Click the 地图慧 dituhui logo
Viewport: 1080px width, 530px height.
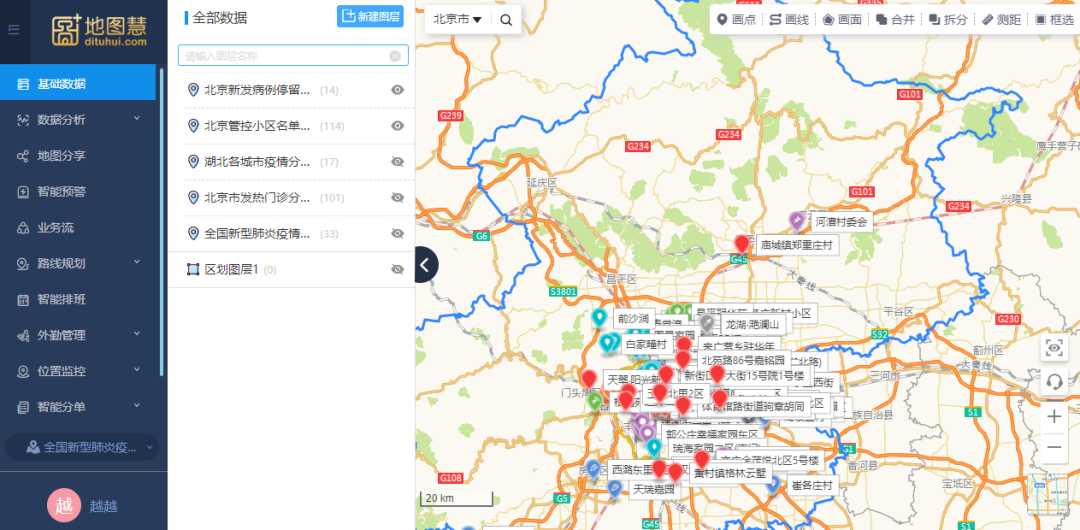point(99,30)
